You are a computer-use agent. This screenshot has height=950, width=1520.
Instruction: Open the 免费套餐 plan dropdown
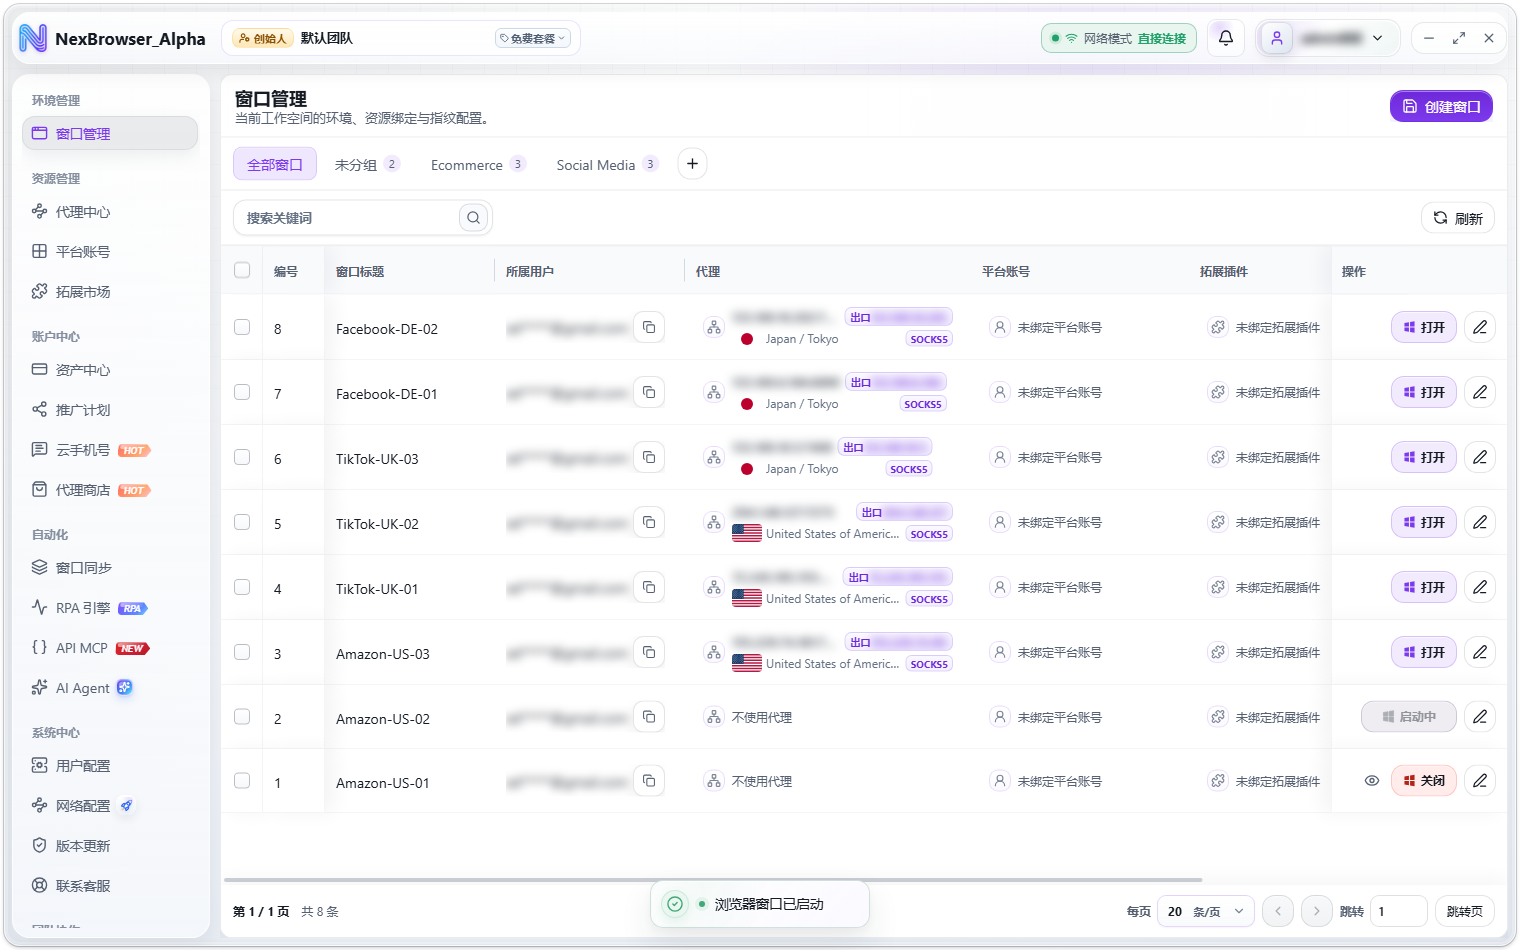point(533,38)
